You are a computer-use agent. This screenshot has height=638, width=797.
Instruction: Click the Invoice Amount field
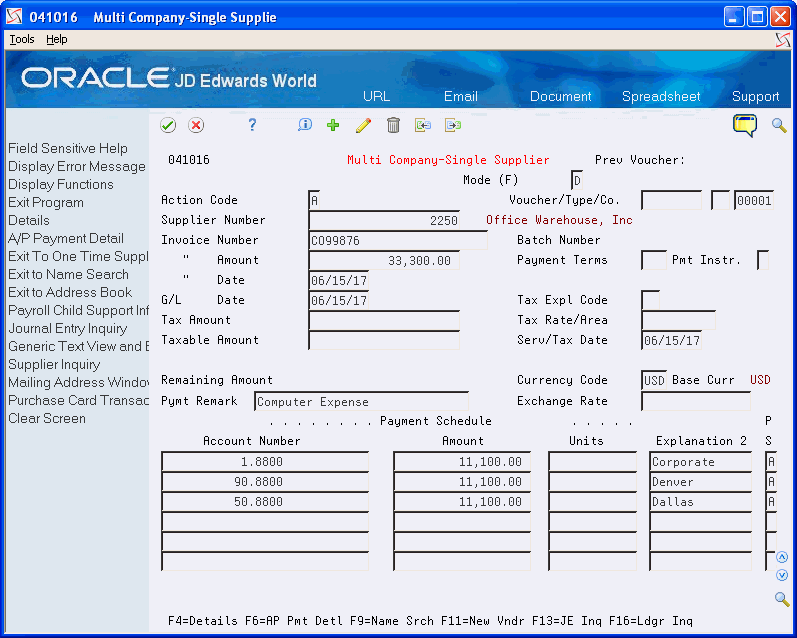click(x=384, y=260)
